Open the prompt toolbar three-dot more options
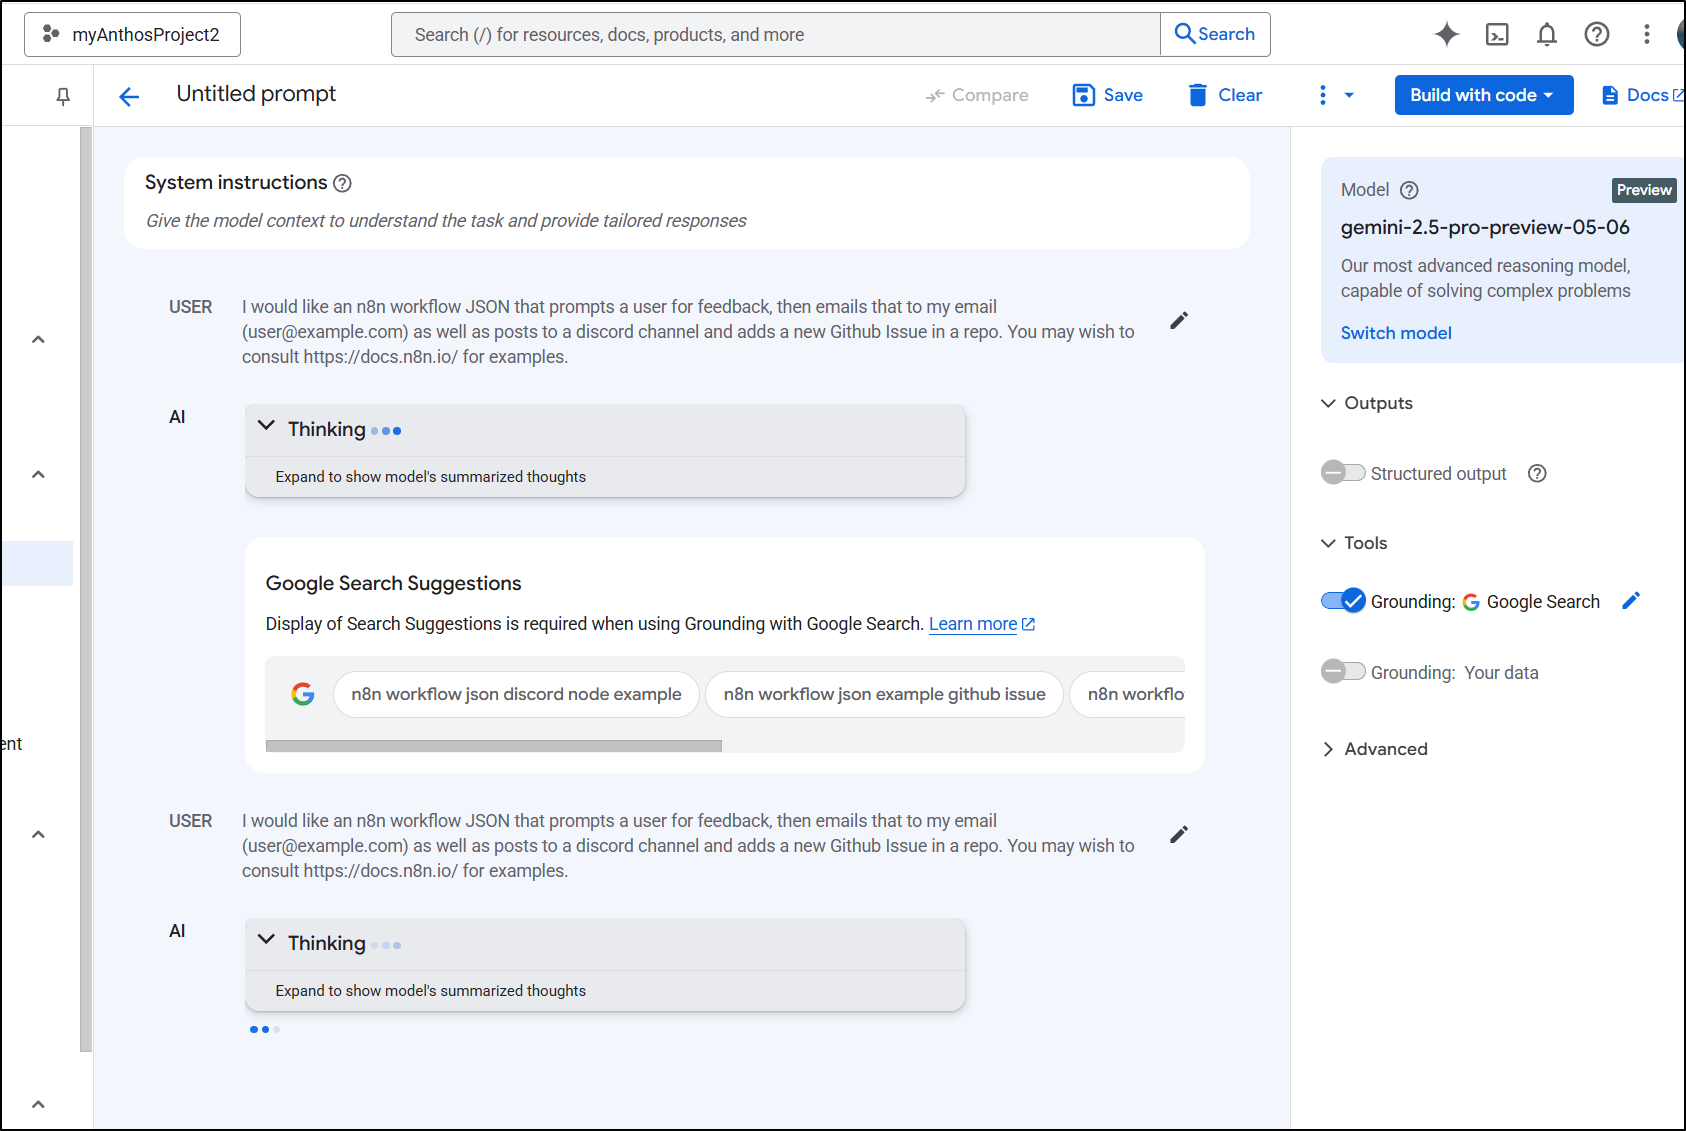 tap(1323, 95)
